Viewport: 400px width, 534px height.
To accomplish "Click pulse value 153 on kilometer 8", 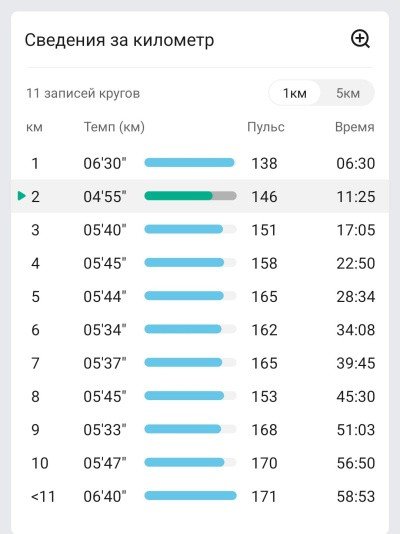I will point(264,396).
